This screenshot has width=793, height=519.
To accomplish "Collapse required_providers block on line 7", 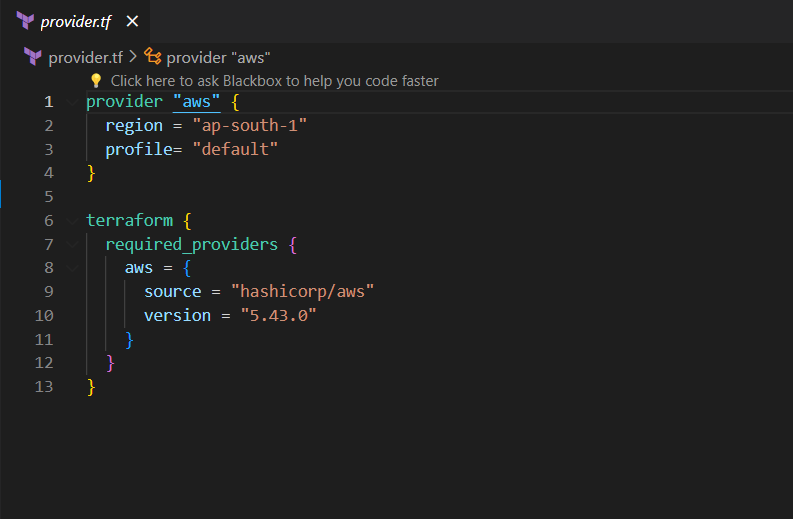I will 72,245.
